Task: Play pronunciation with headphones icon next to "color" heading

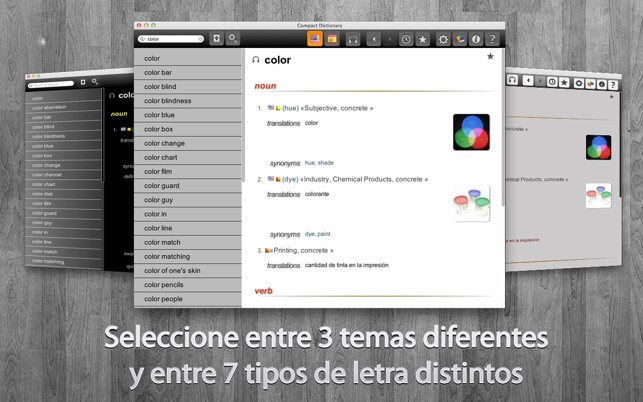Action: [x=256, y=60]
